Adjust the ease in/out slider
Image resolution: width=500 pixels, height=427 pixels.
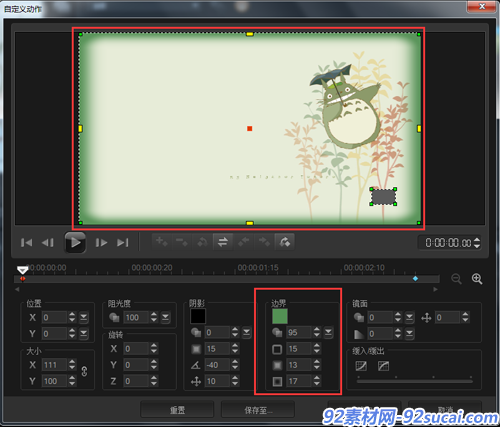[415, 381]
